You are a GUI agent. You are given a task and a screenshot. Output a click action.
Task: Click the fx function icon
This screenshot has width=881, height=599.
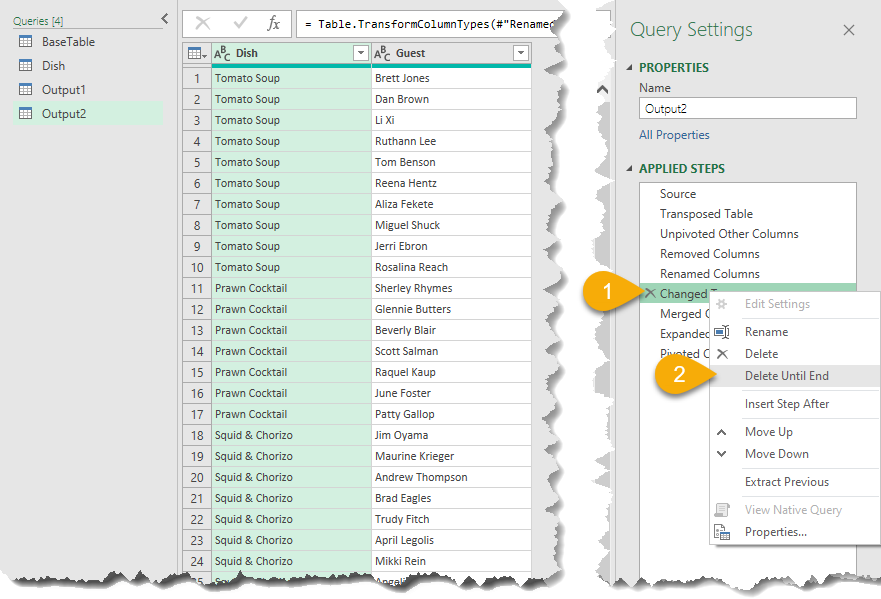pos(273,23)
